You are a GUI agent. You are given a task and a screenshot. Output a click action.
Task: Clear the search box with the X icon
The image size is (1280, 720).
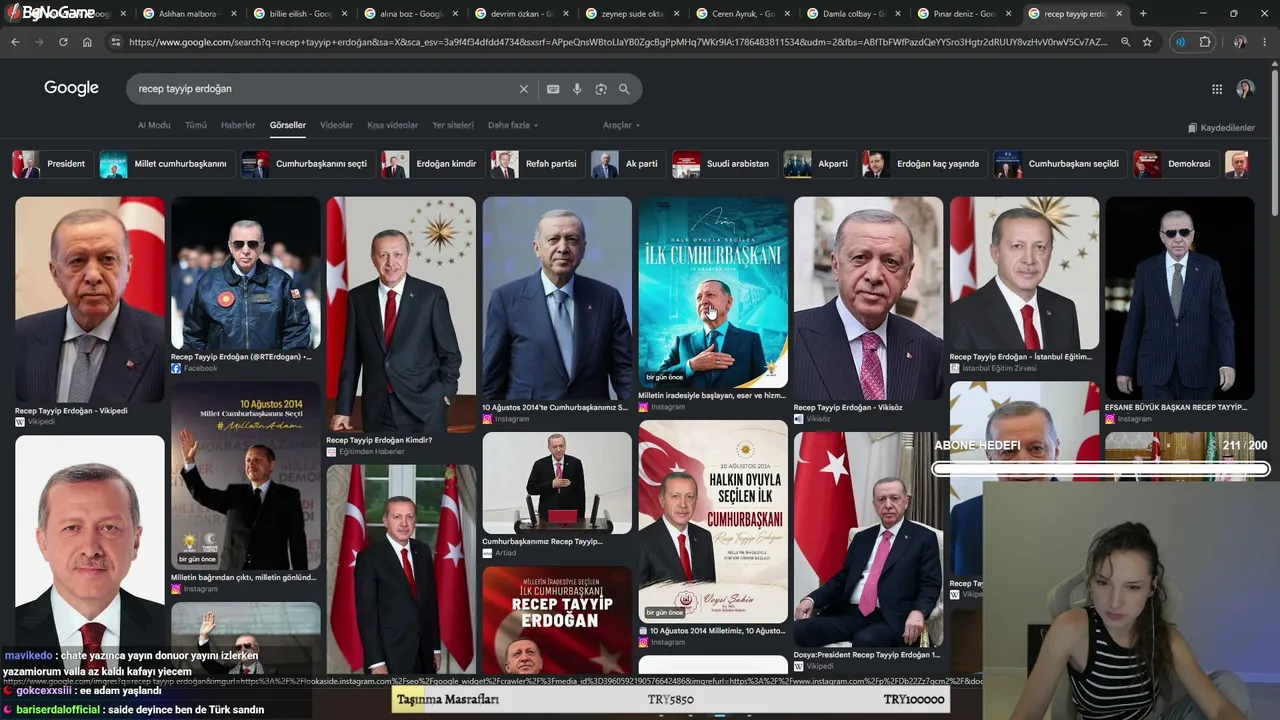(x=523, y=89)
